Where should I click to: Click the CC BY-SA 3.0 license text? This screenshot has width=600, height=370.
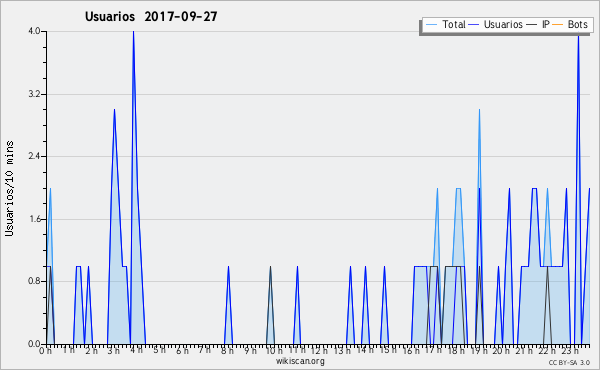pos(569,363)
